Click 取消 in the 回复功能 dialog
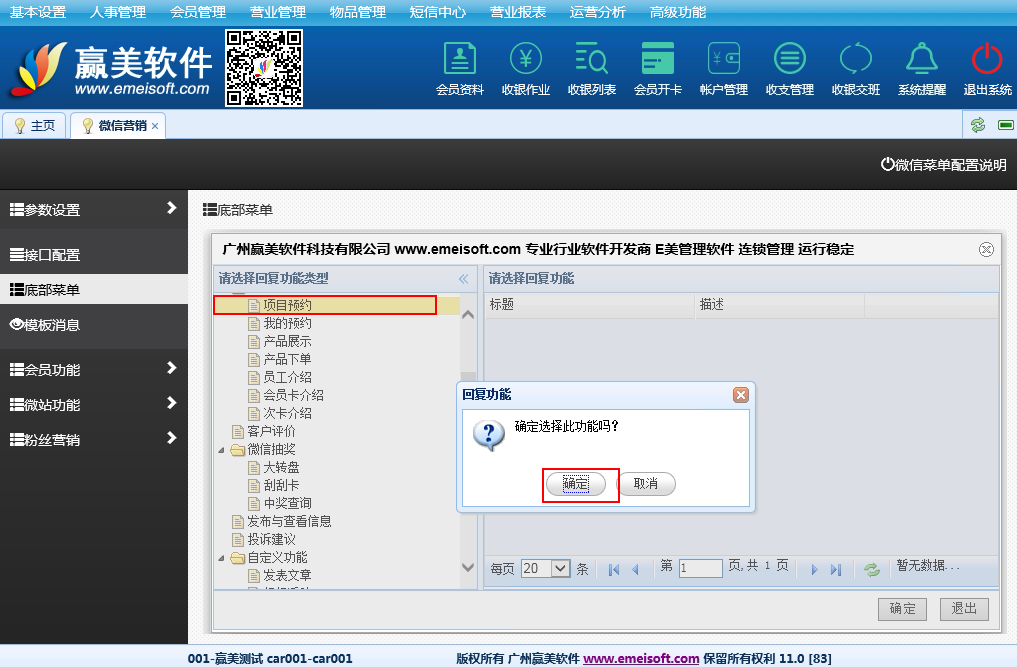Screen dimensions: 1017x667 [x=646, y=484]
